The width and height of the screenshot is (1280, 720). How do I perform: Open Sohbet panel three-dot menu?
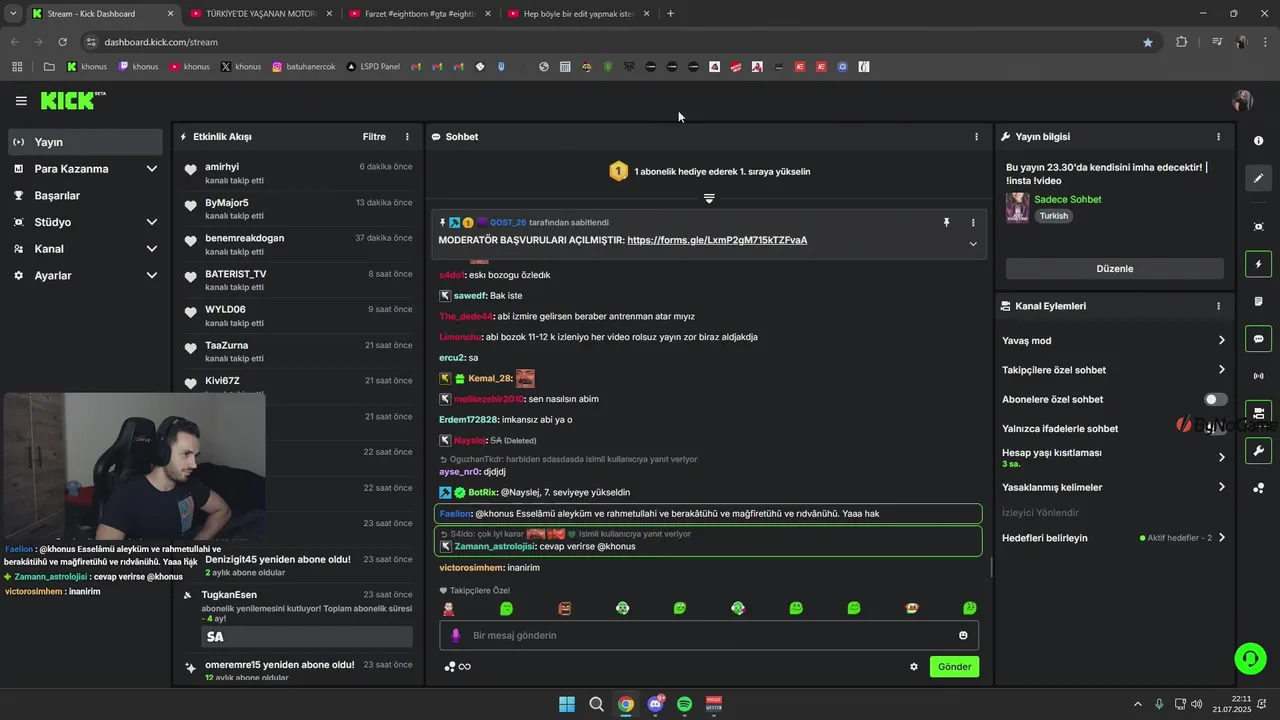[x=977, y=137]
